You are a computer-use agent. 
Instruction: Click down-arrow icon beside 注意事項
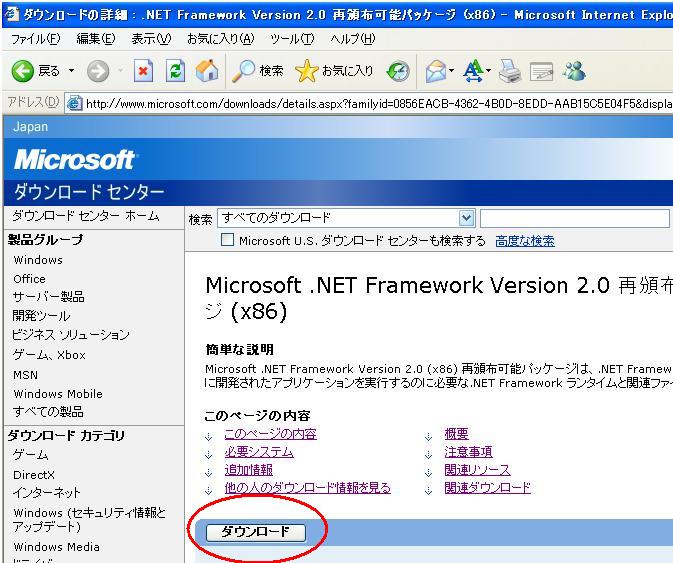pos(428,455)
